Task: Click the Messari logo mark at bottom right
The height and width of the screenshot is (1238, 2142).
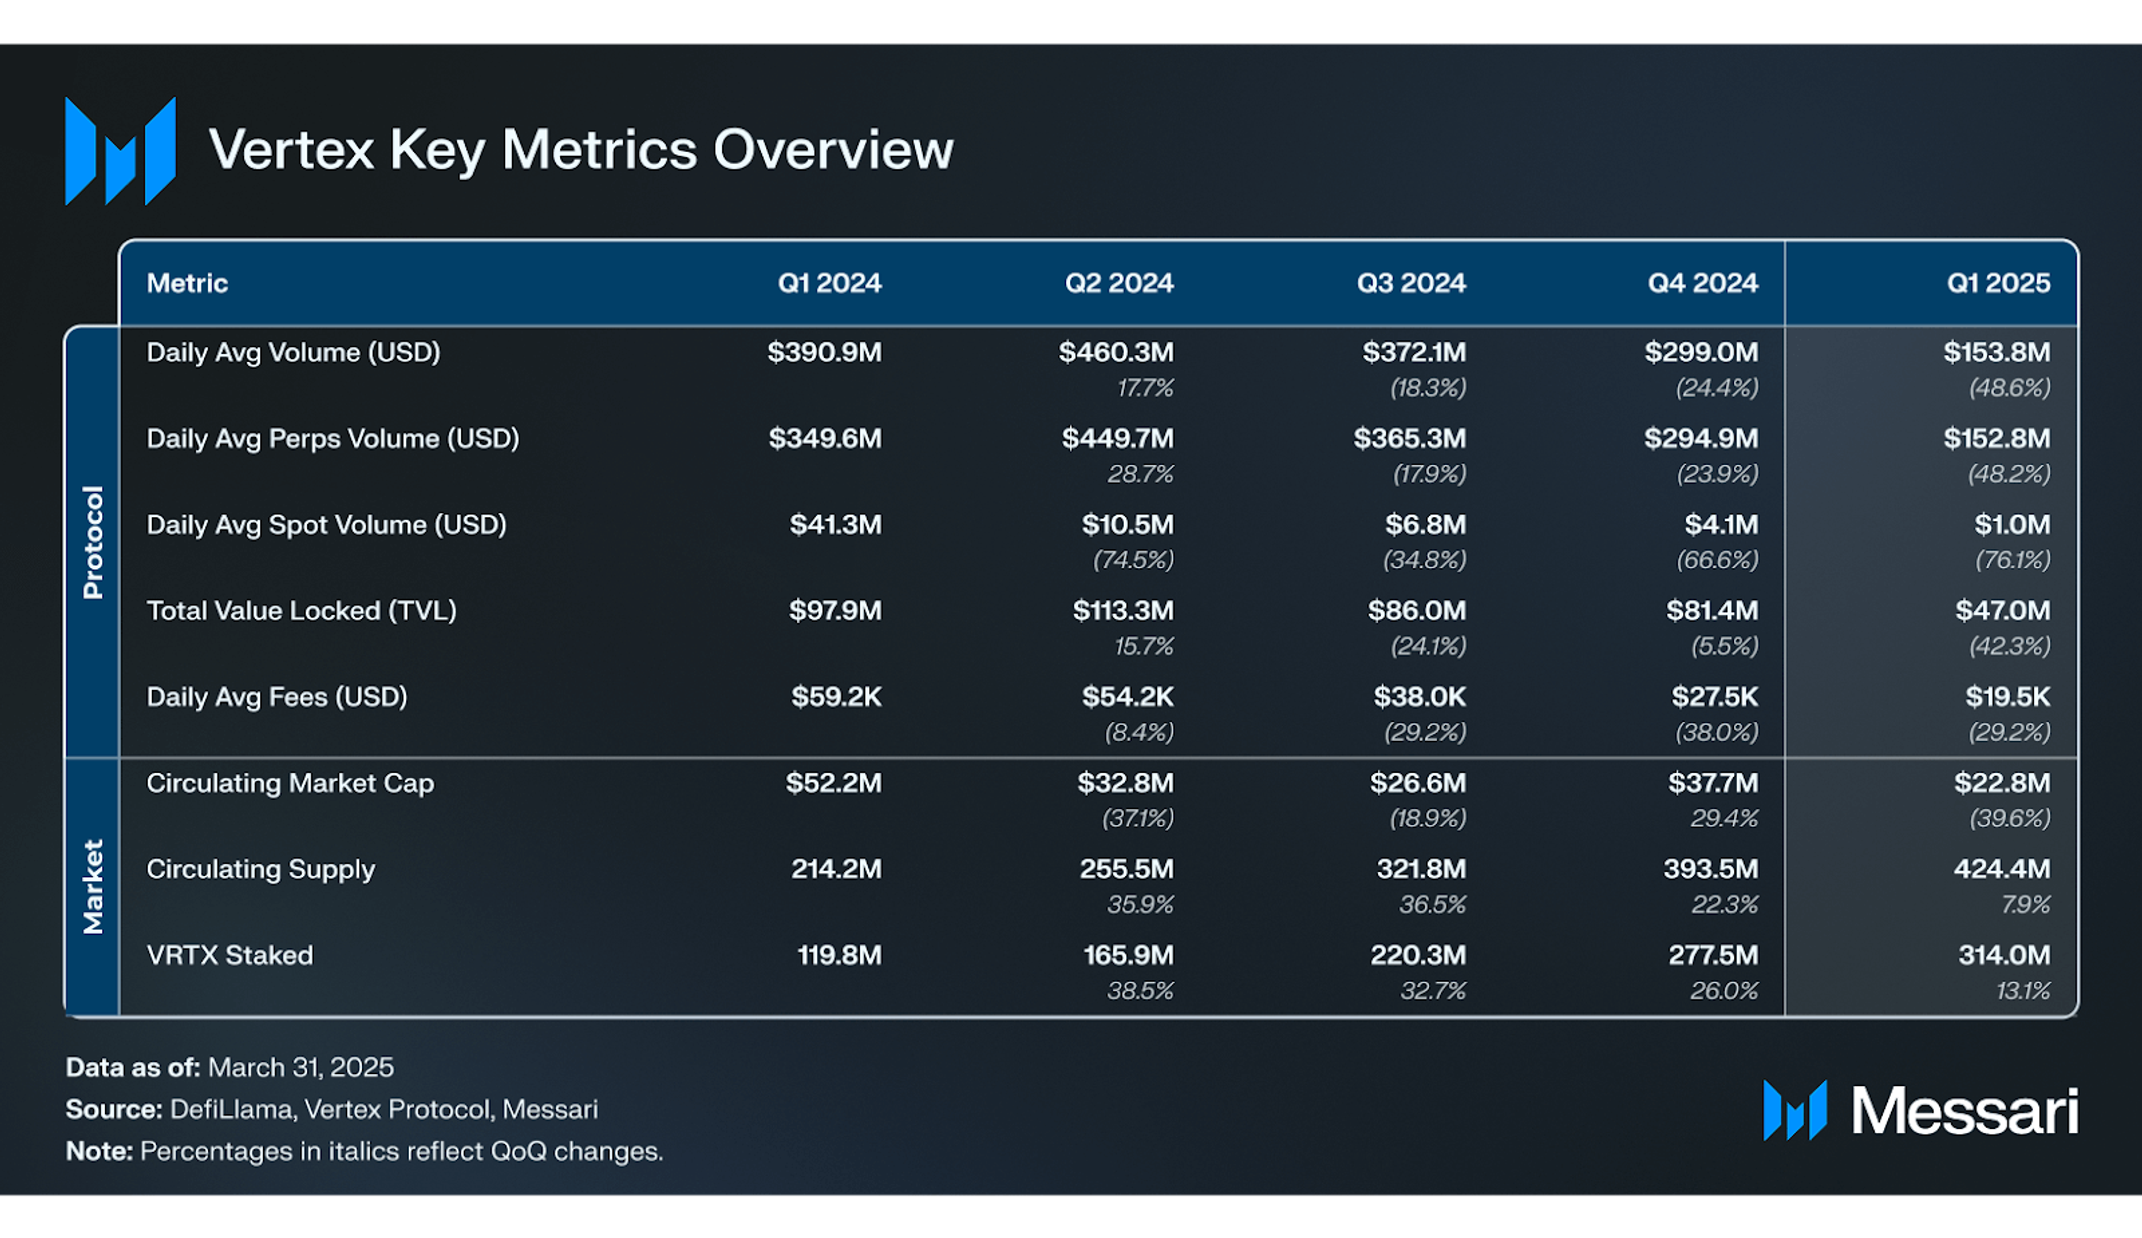Action: [x=1795, y=1110]
